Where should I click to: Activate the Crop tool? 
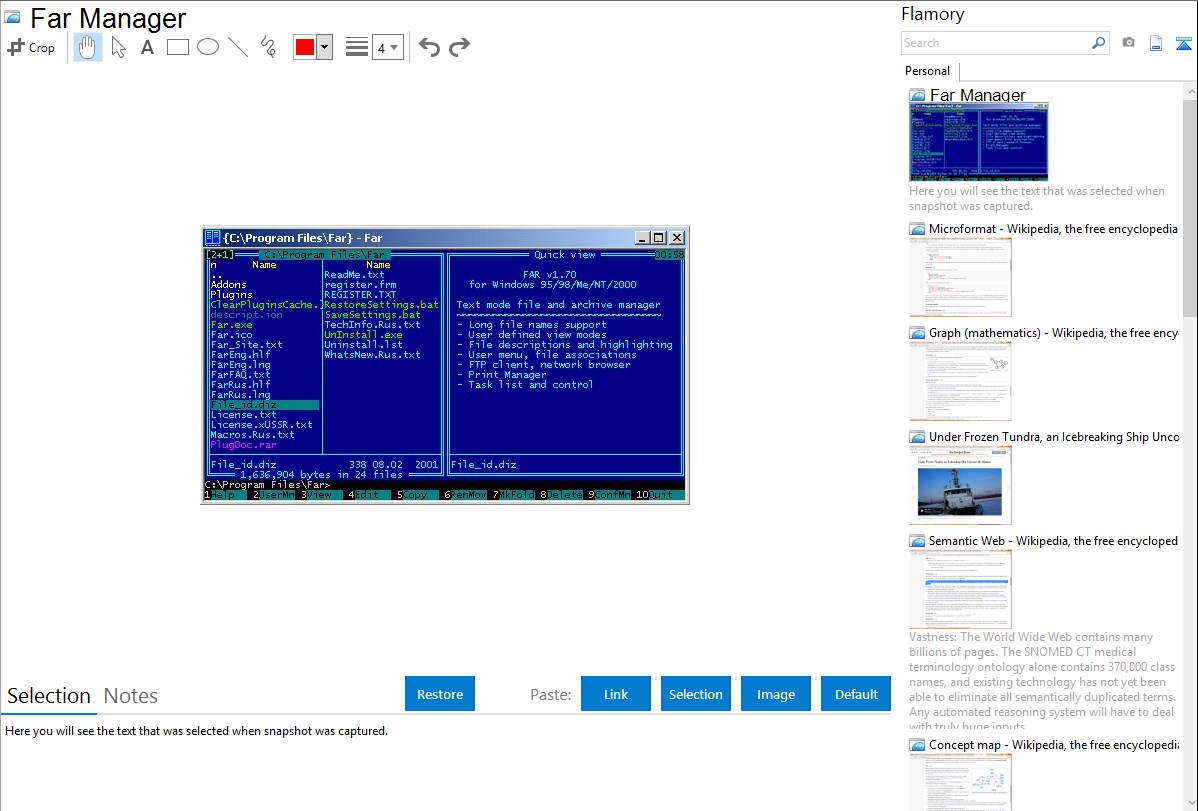[31, 47]
